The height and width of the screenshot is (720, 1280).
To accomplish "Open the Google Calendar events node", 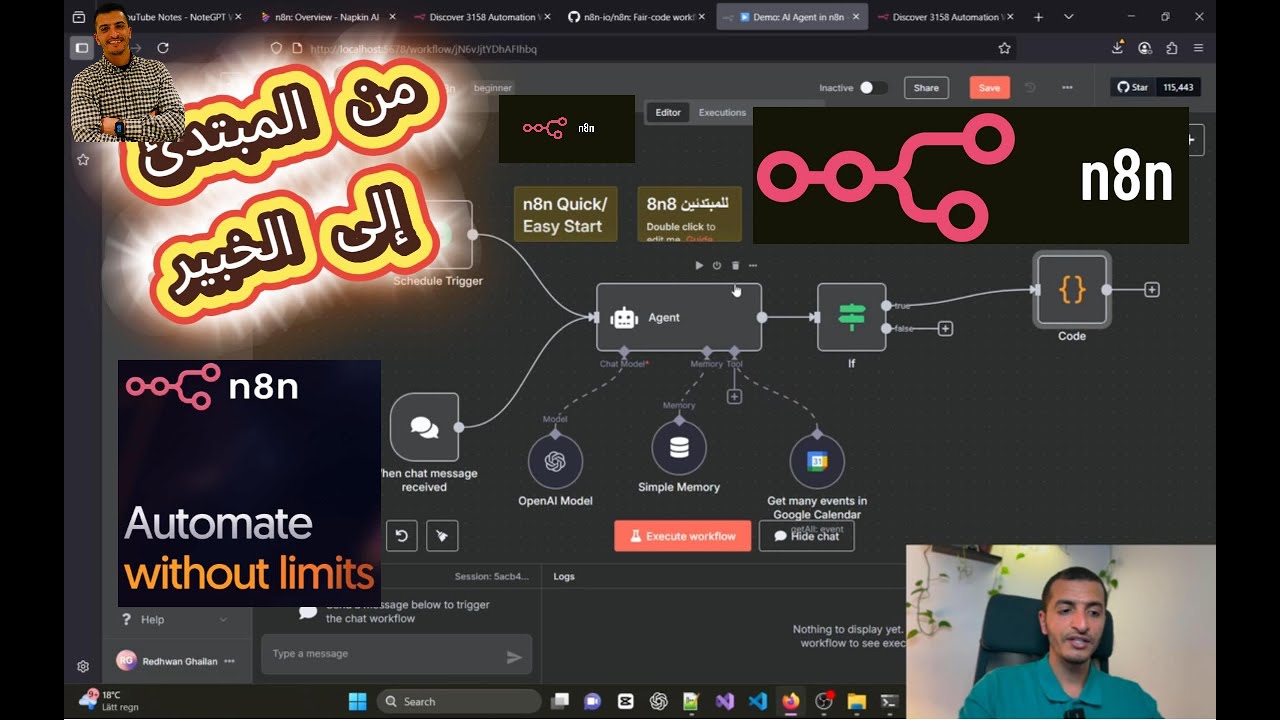I will point(817,461).
